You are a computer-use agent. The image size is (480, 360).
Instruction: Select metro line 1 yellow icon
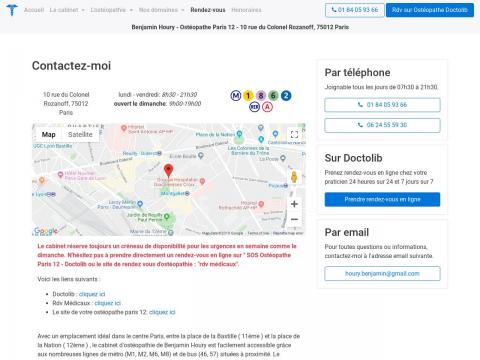(248, 96)
